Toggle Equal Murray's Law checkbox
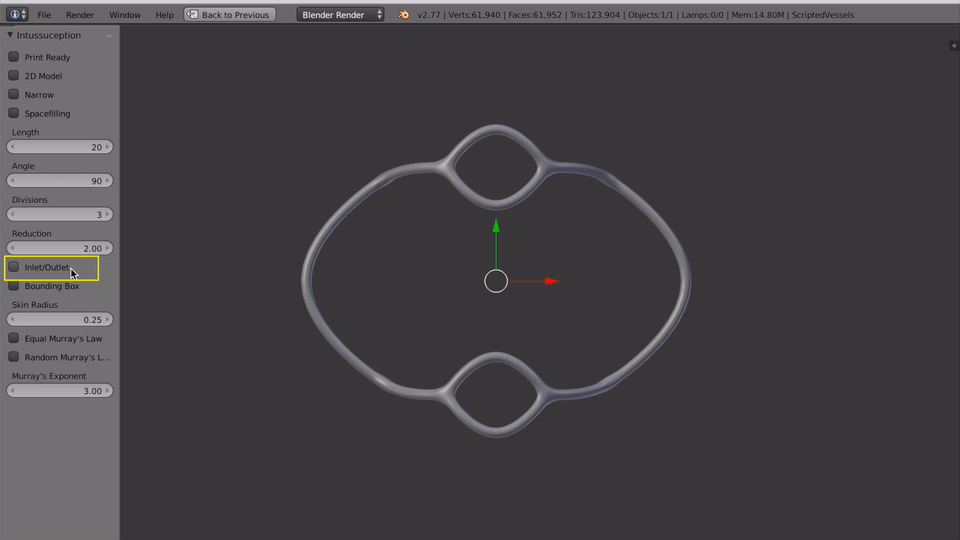The height and width of the screenshot is (540, 960). (13, 338)
